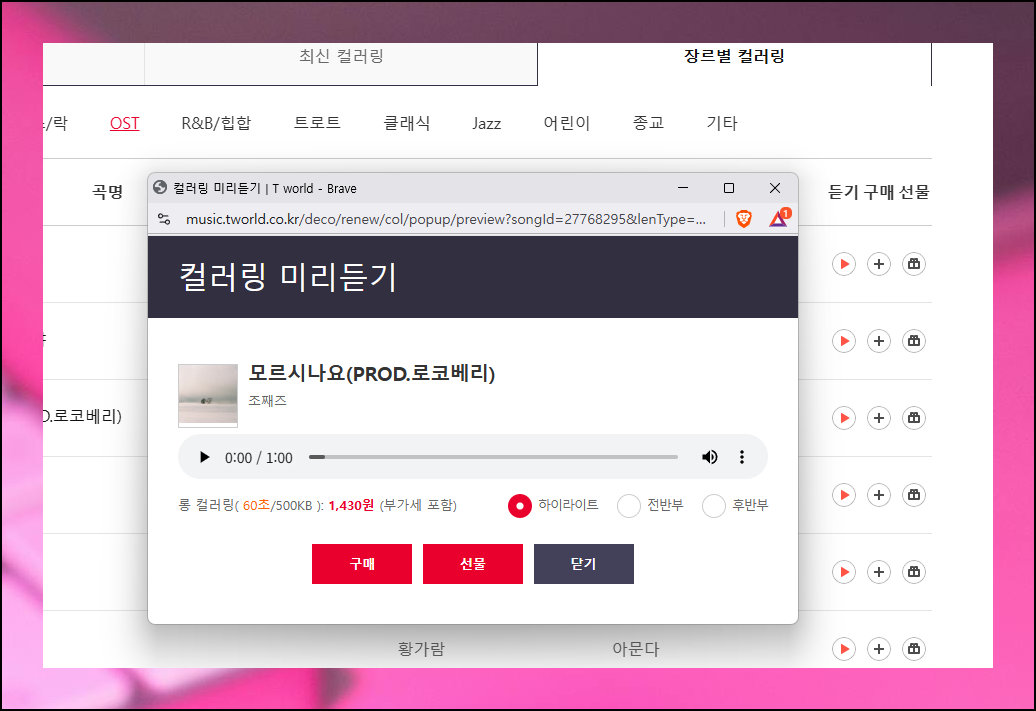Play the 로코베리 row on the page
The height and width of the screenshot is (711, 1036).
(844, 418)
